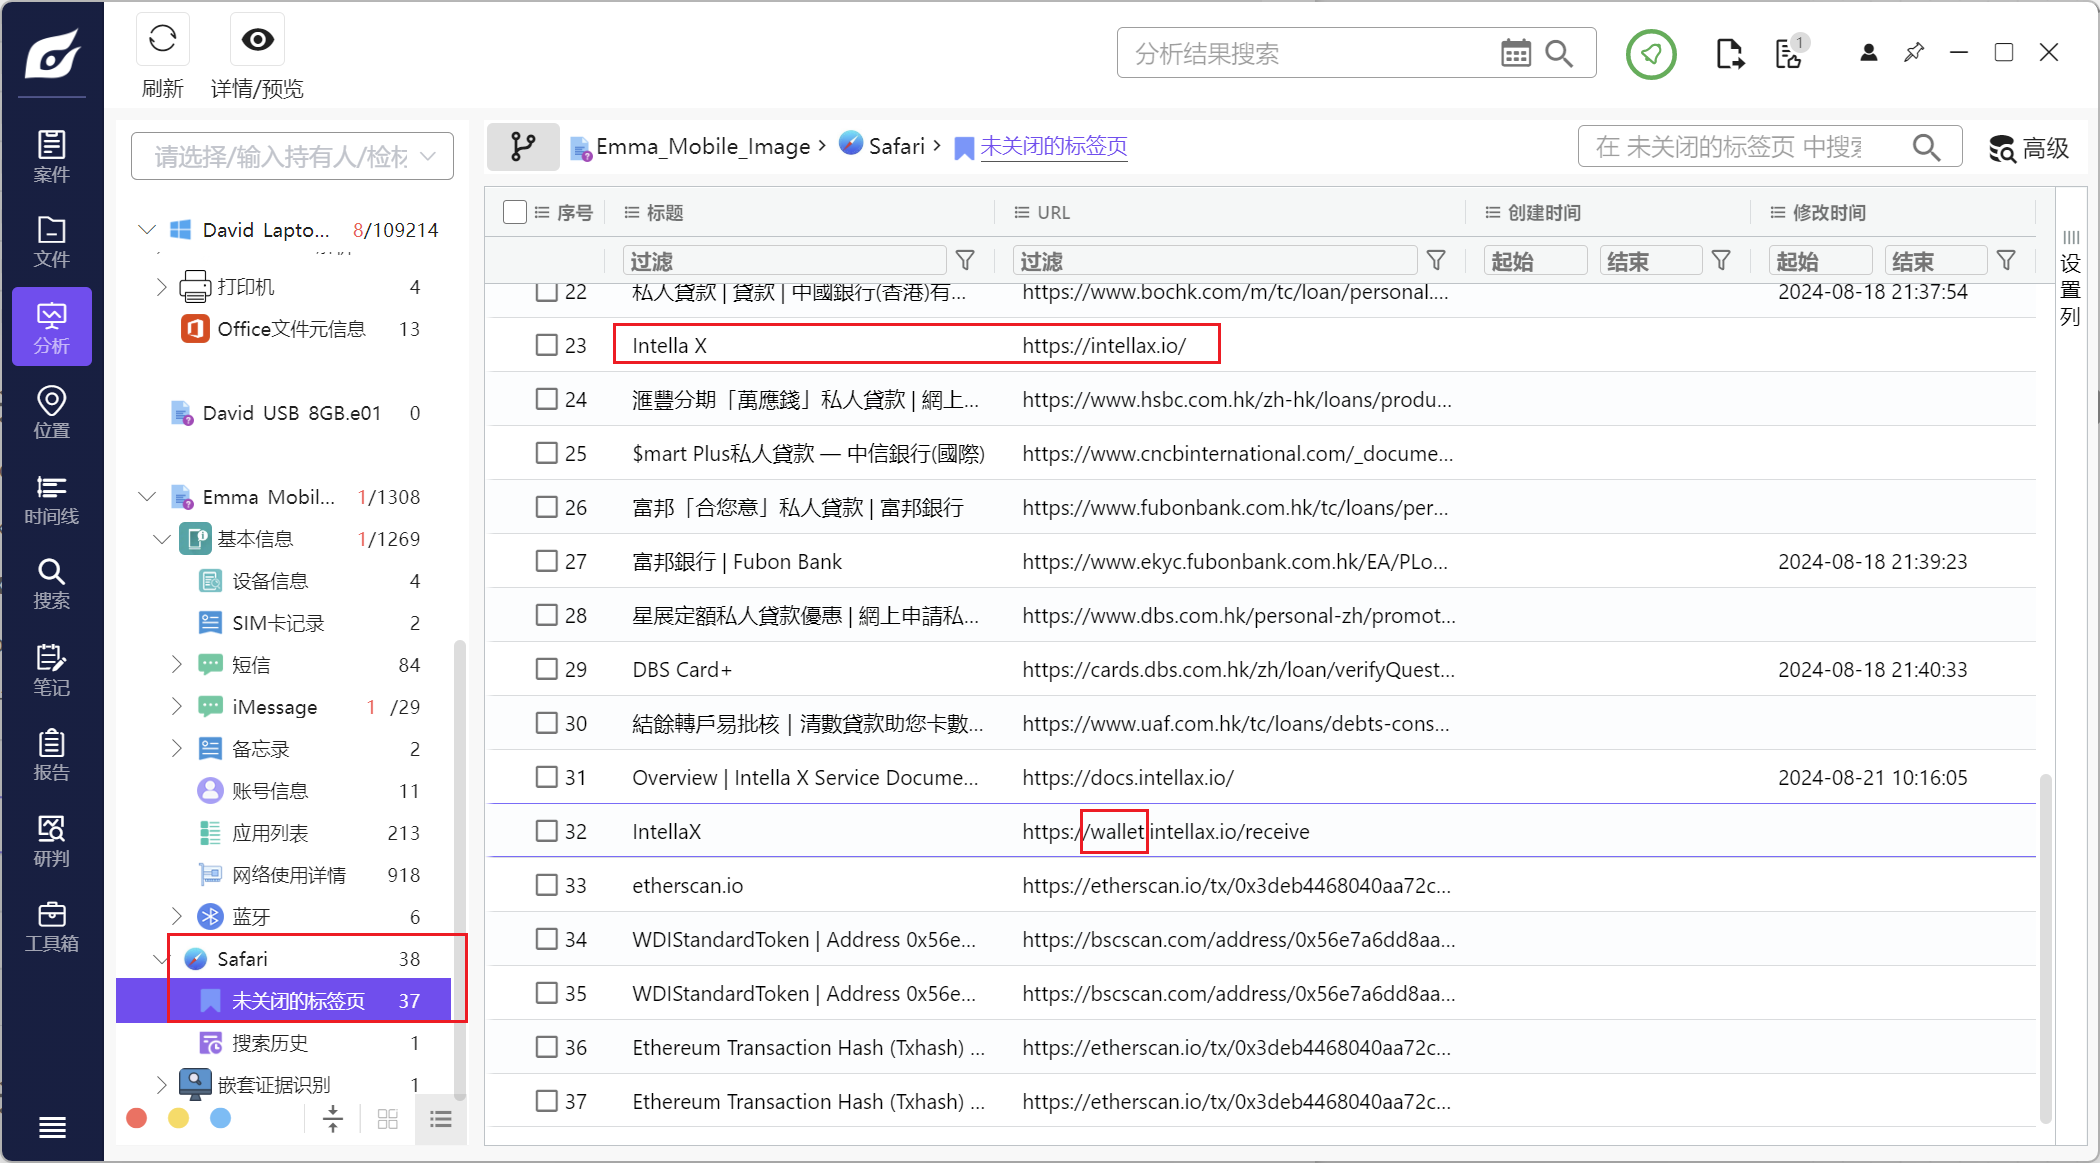Click the branch tree icon beside breadcrumb
2100x1163 pixels.
coord(523,147)
